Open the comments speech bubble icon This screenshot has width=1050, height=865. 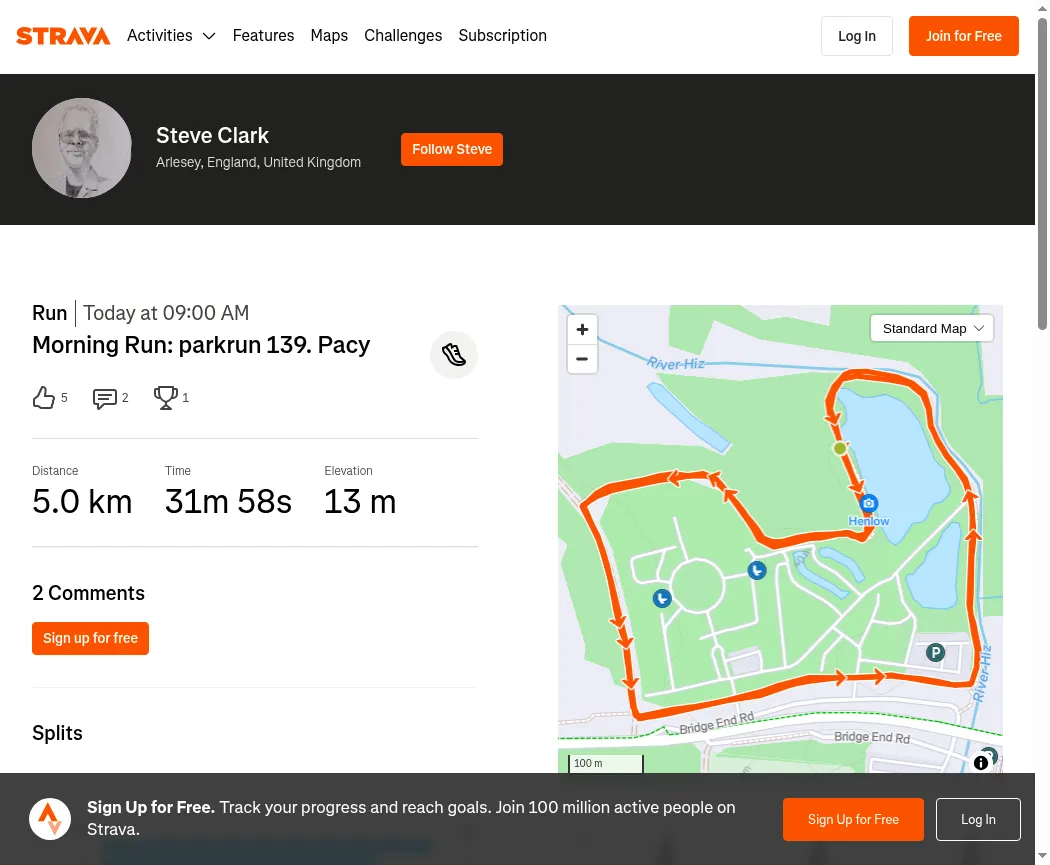[104, 398]
